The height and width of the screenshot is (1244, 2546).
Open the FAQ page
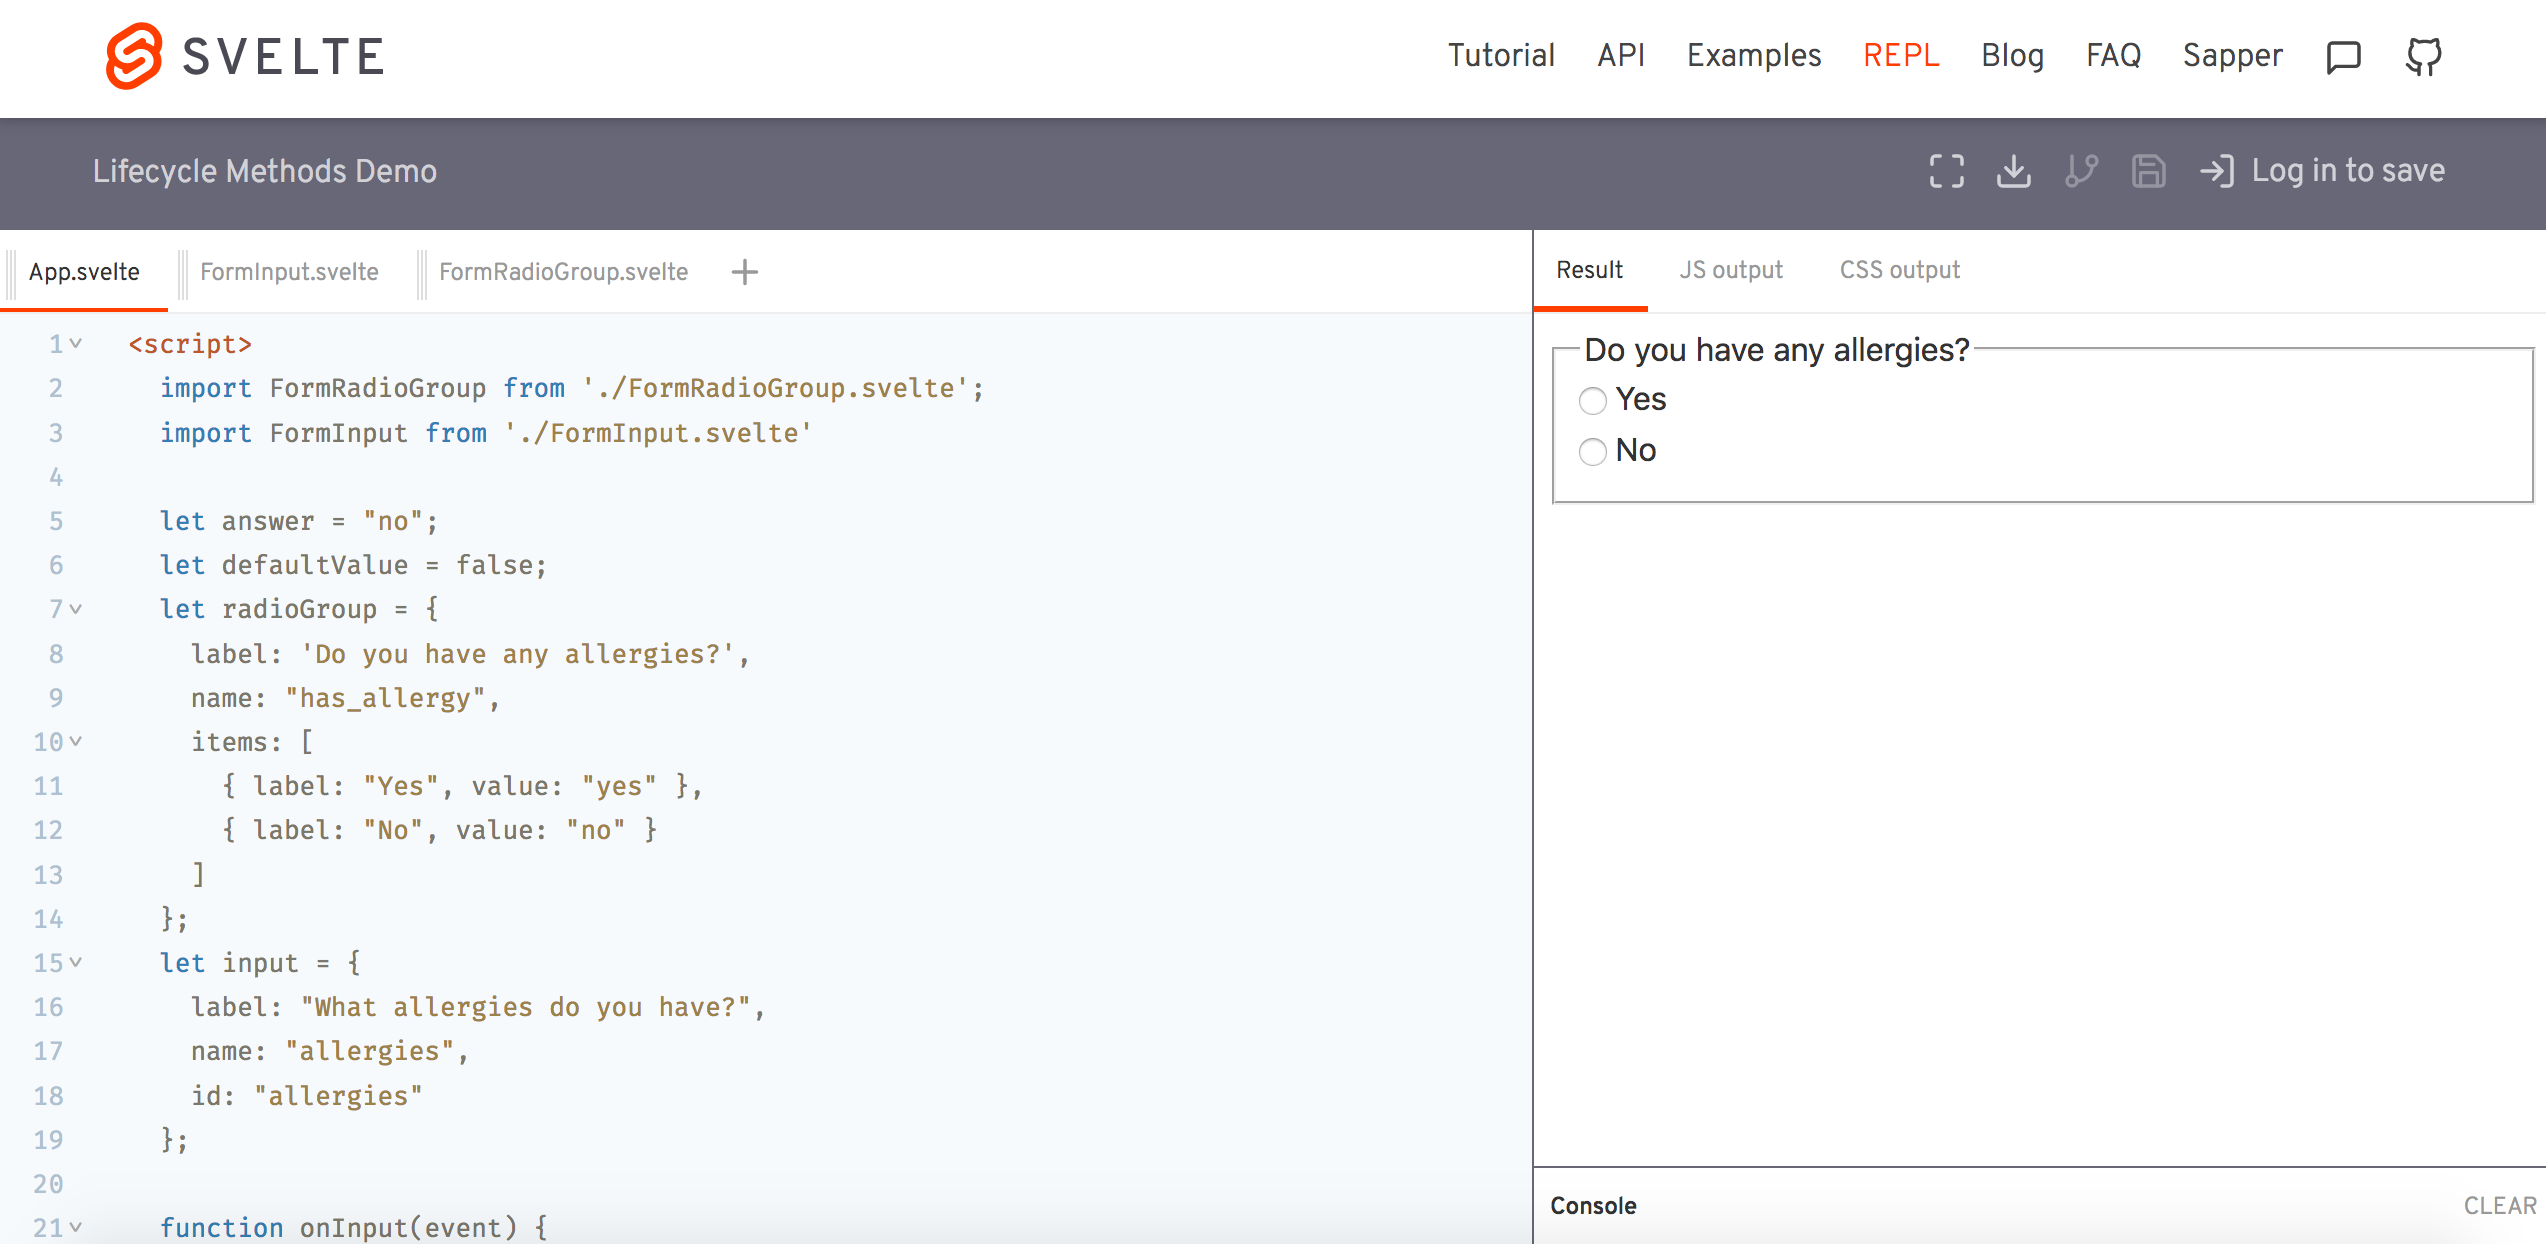pos(2113,56)
